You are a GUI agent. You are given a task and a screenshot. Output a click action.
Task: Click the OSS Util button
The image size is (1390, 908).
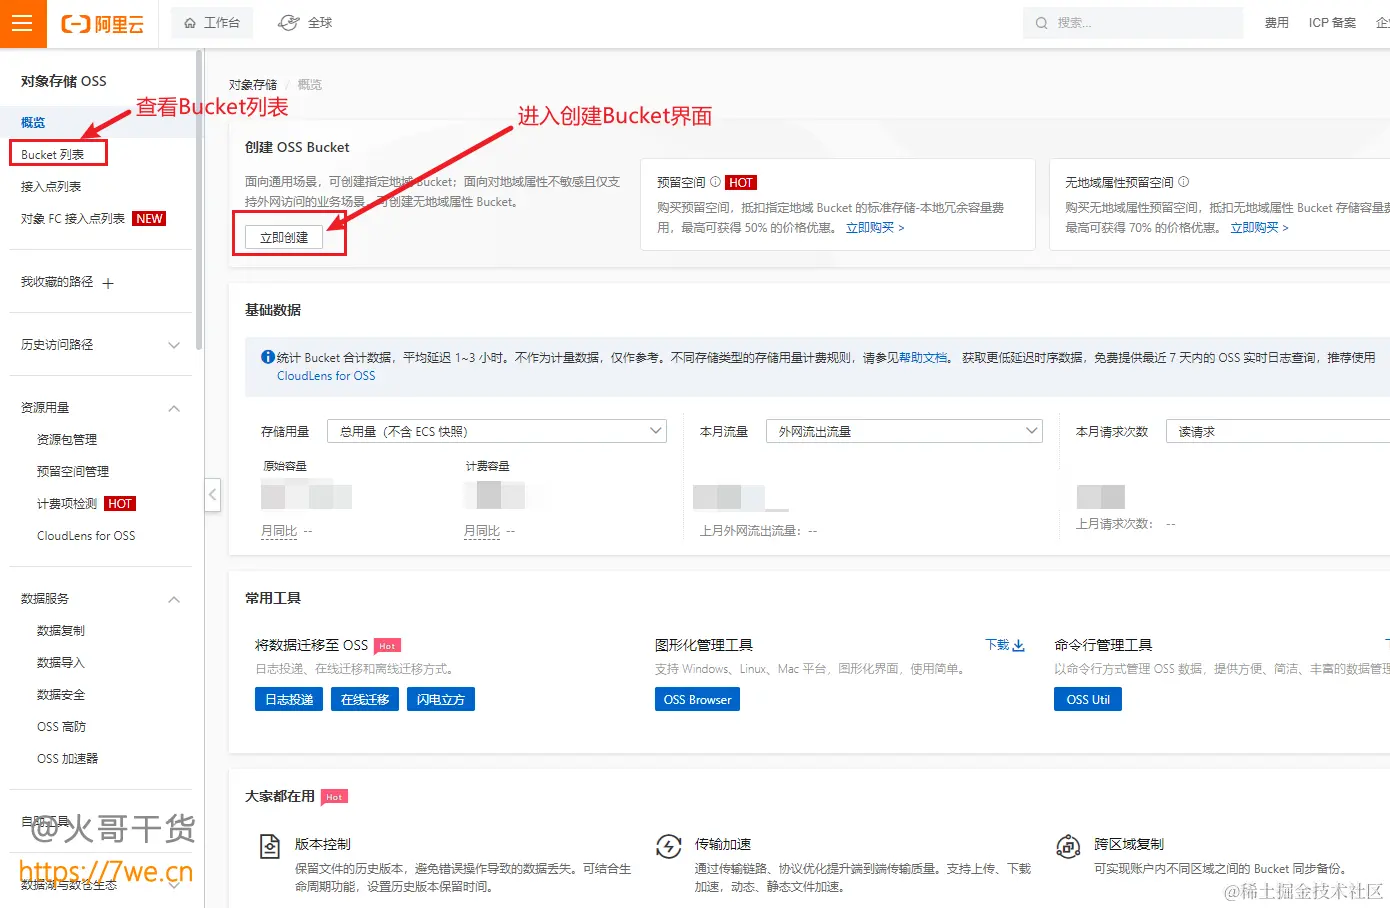1088,699
